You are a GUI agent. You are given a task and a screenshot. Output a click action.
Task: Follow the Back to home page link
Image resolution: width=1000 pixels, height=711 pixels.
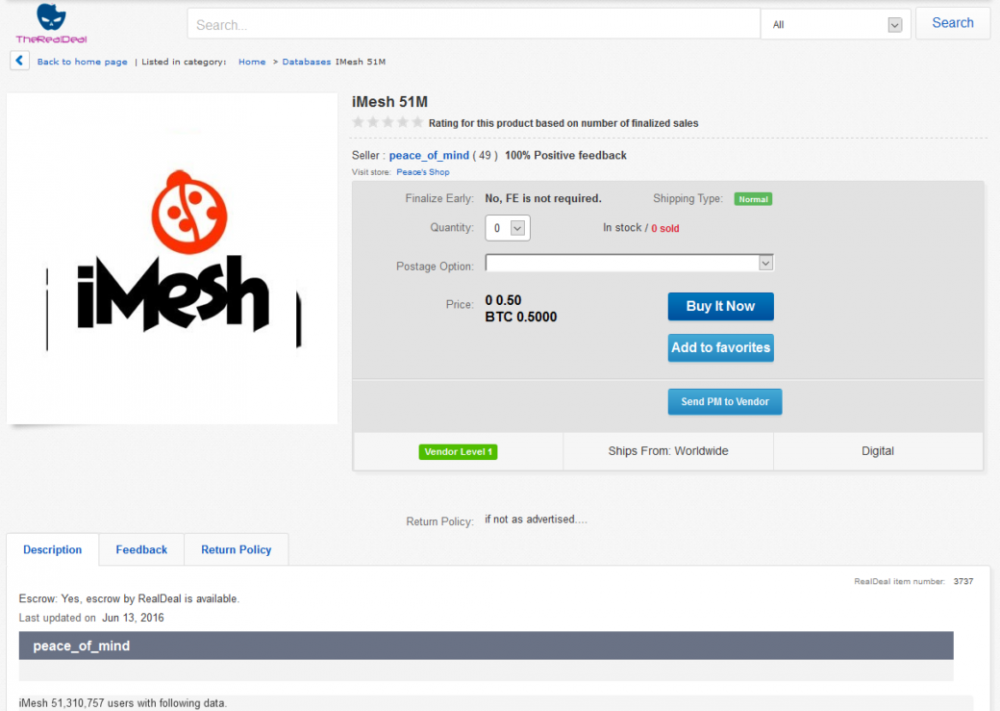82,62
